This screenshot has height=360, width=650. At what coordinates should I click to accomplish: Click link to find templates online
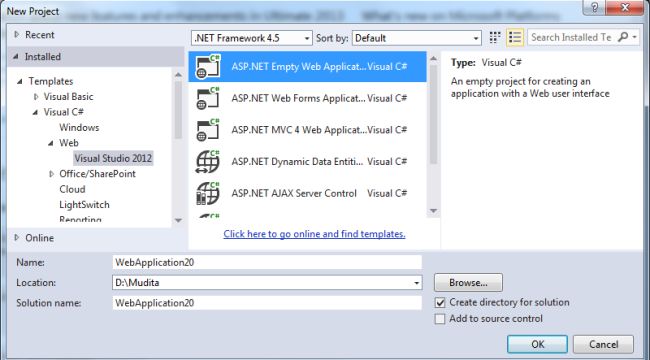[x=314, y=234]
